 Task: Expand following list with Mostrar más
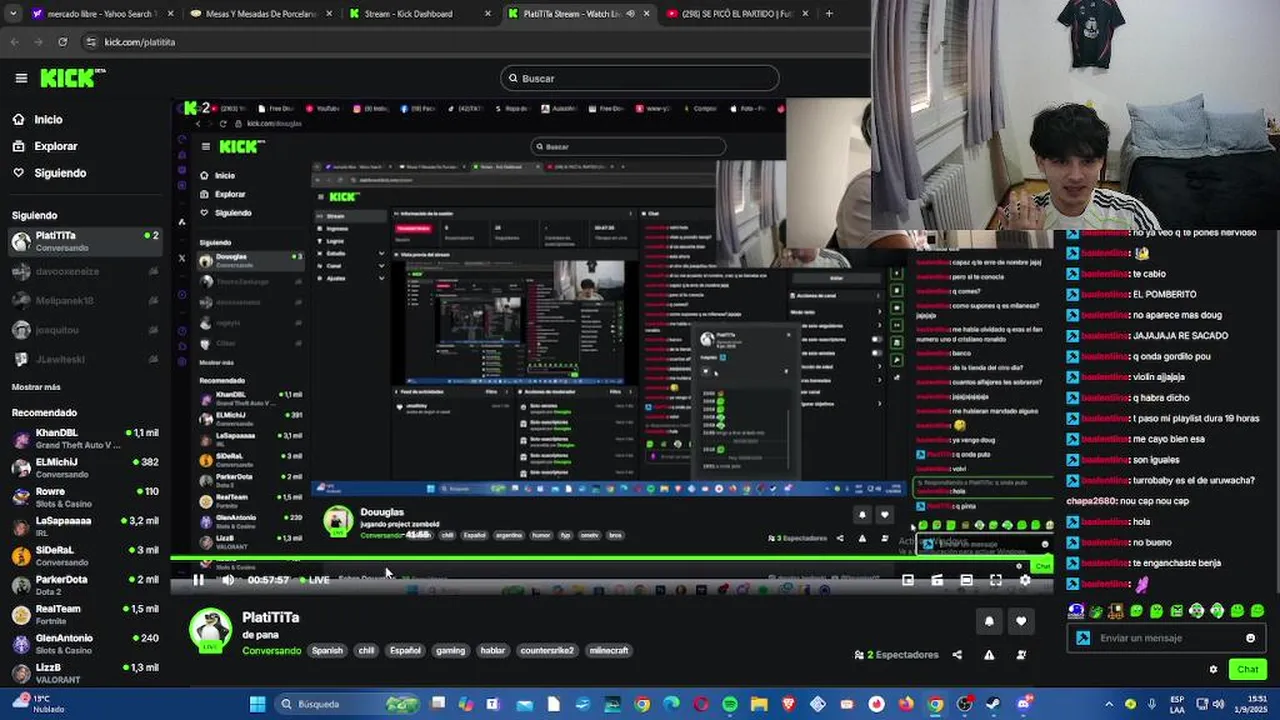[x=36, y=387]
